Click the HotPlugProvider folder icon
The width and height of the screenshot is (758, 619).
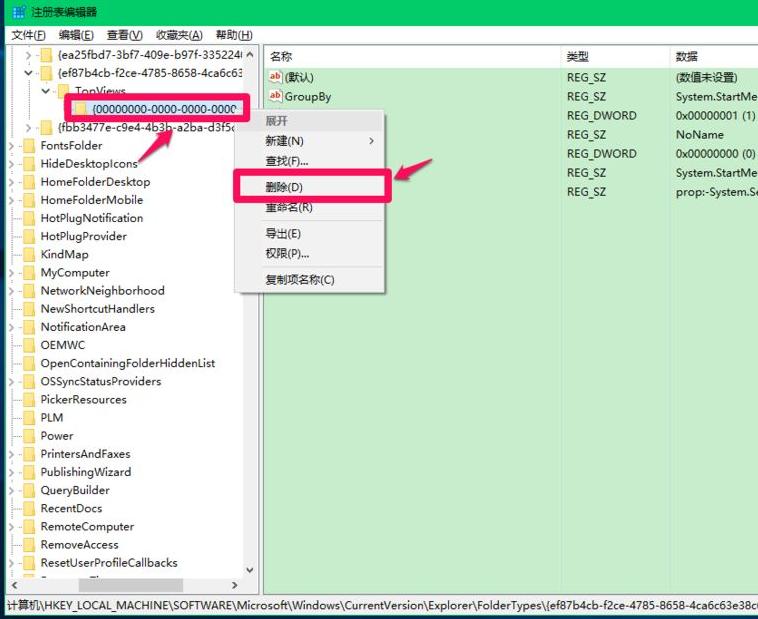29,236
